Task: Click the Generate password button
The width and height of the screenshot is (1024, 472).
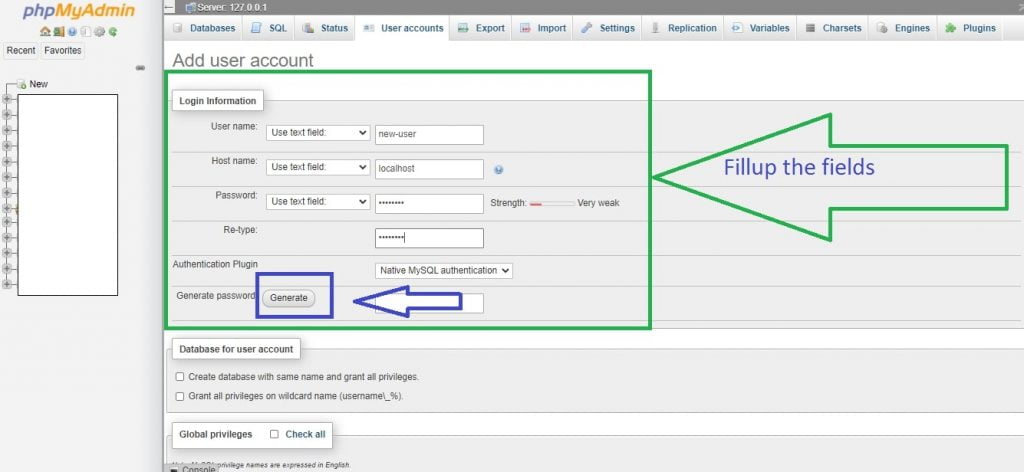Action: (288, 298)
